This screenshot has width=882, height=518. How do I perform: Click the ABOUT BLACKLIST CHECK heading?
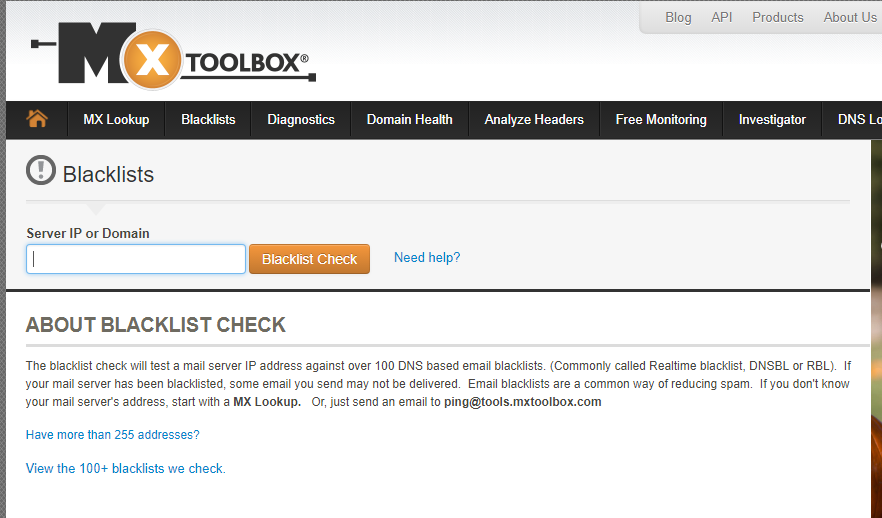coord(156,325)
